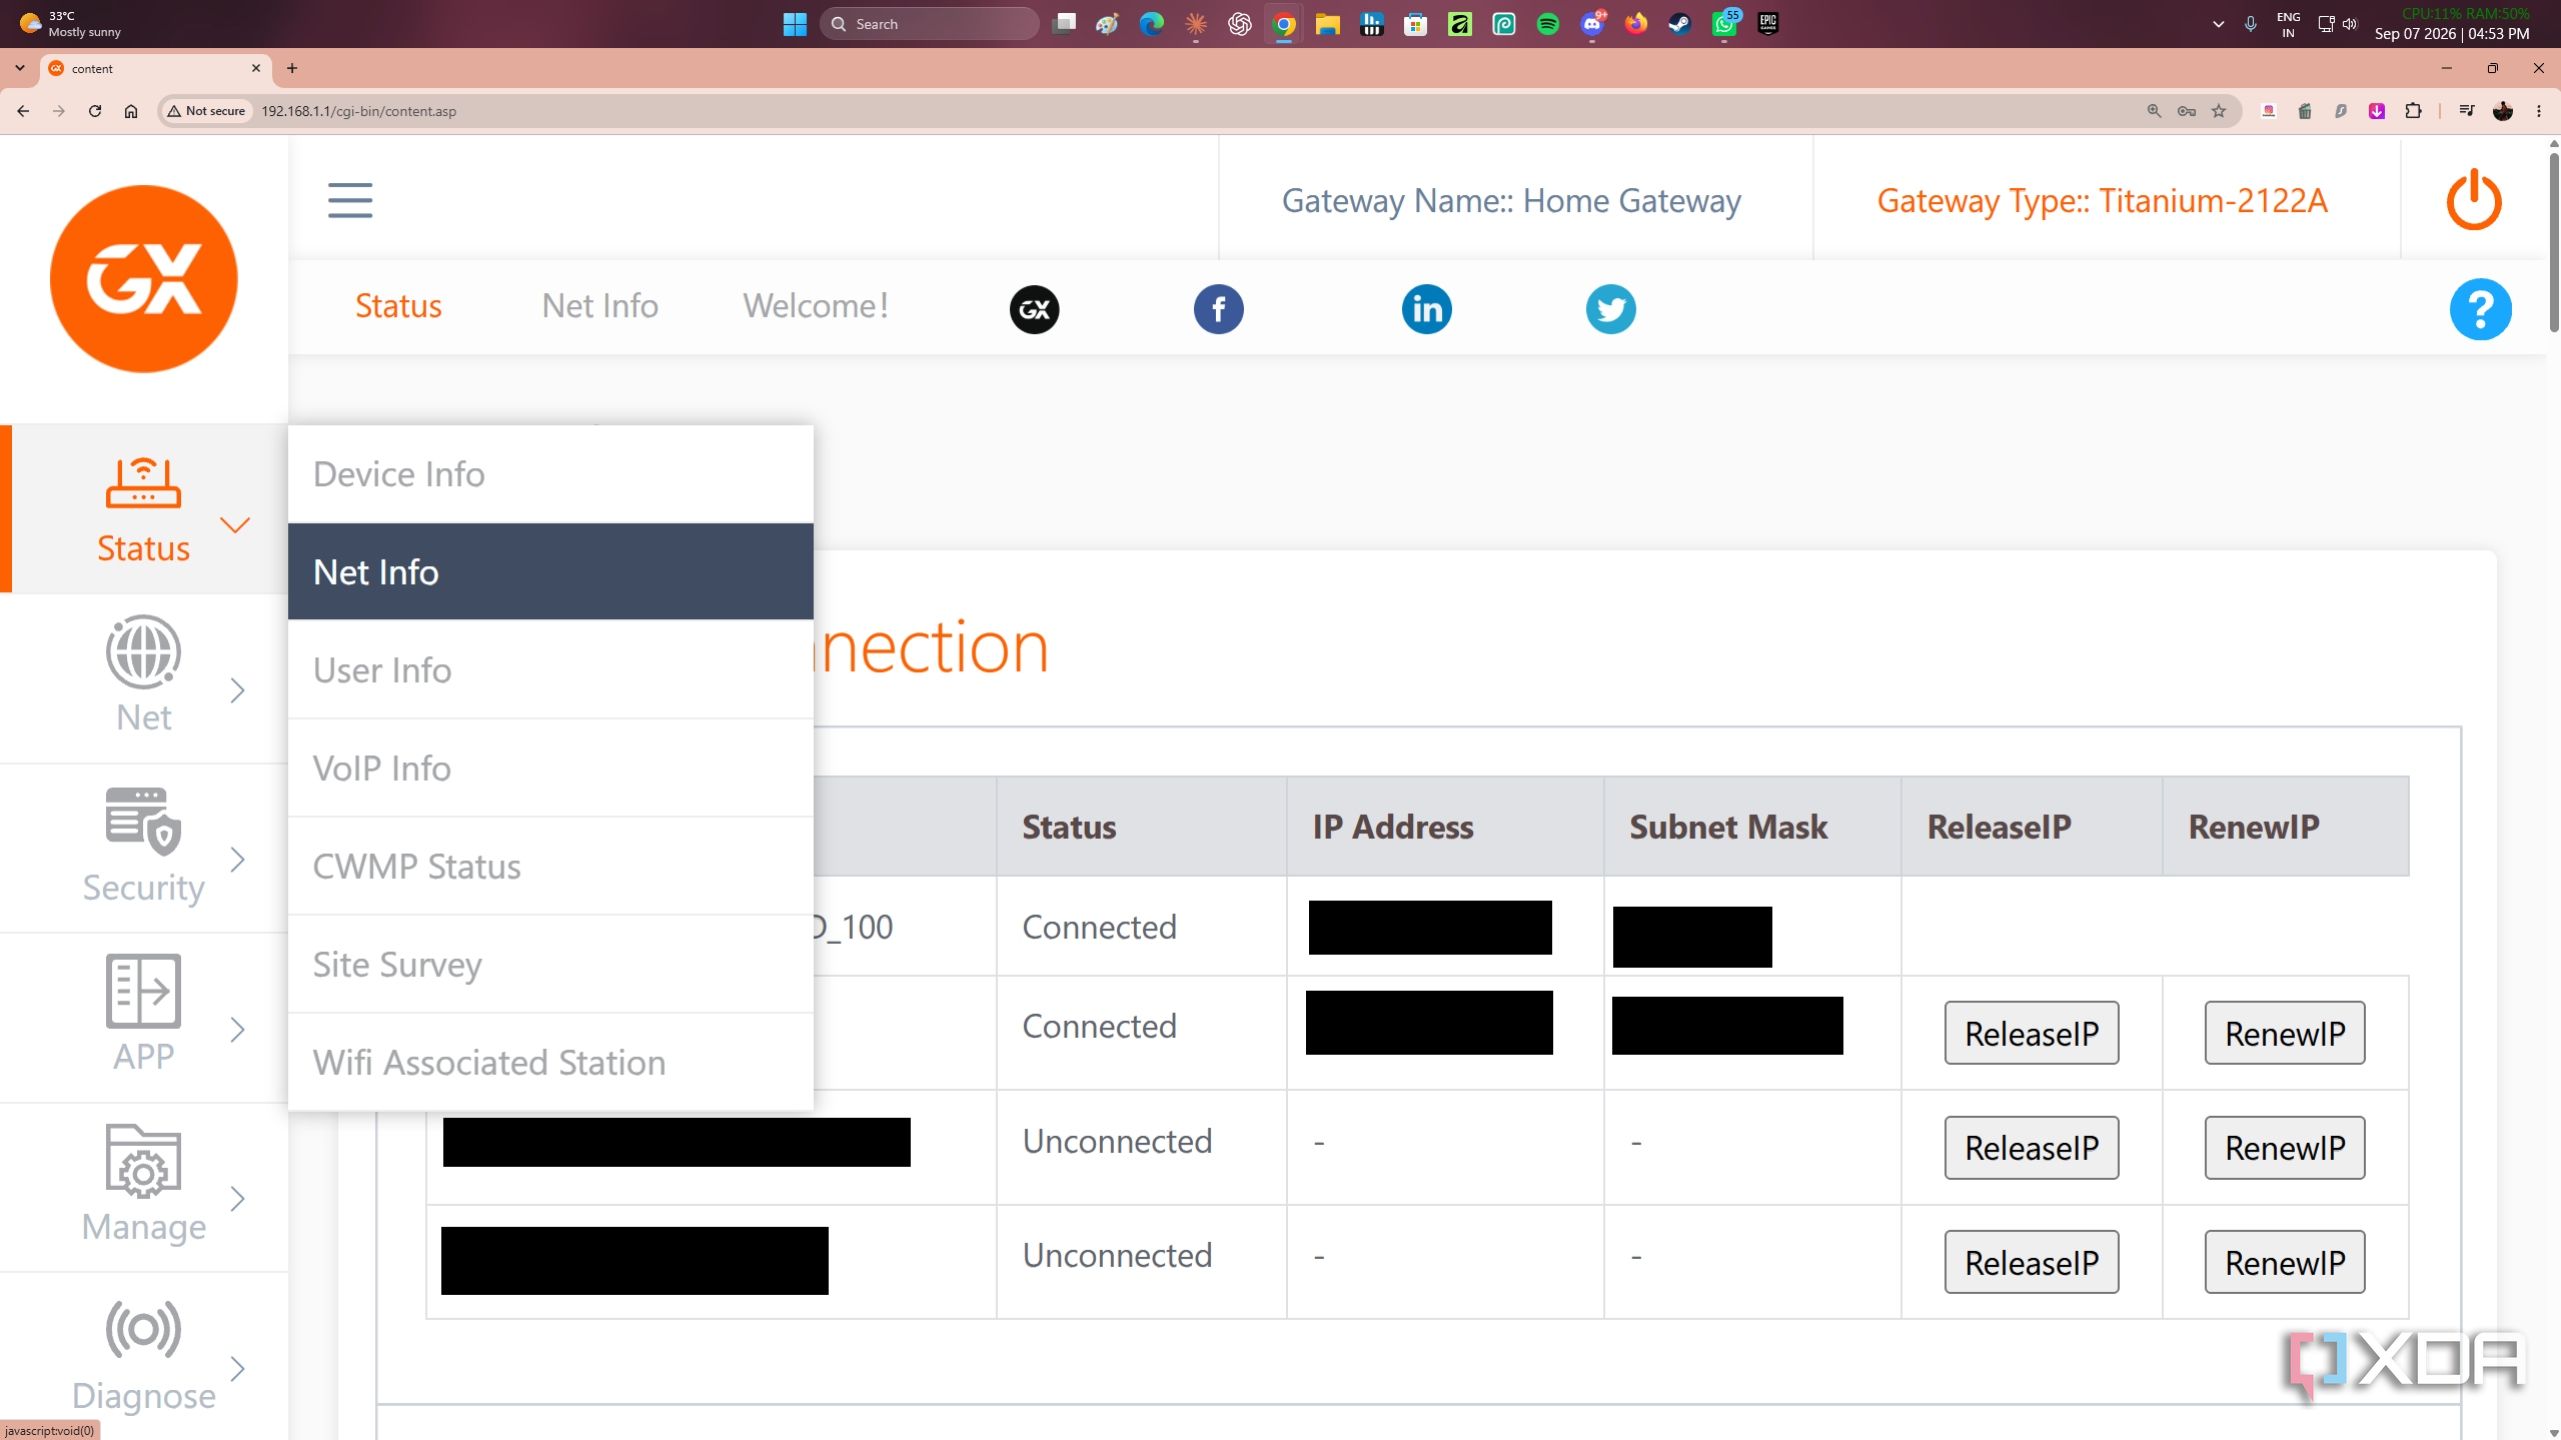The image size is (2561, 1440).
Task: Click the large orange GX logo
Action: (144, 279)
